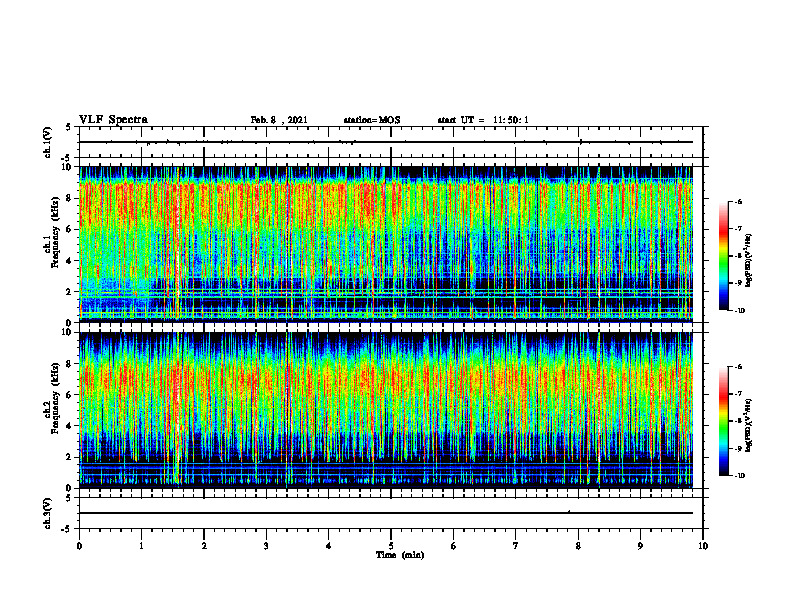Viewport: 792px width, 612px height.
Task: Click inside the ch.2 spectrogram panel
Action: (x=391, y=410)
